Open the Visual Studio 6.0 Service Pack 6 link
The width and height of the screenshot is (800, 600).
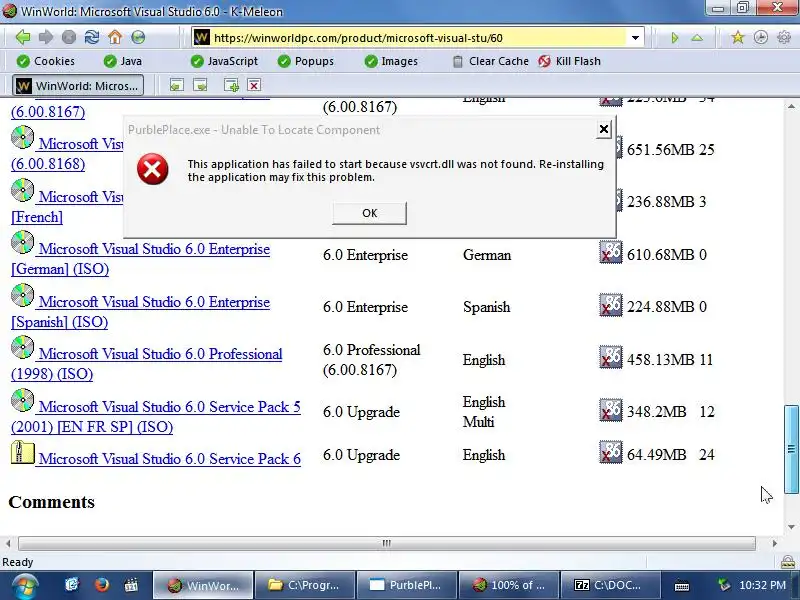pos(169,459)
